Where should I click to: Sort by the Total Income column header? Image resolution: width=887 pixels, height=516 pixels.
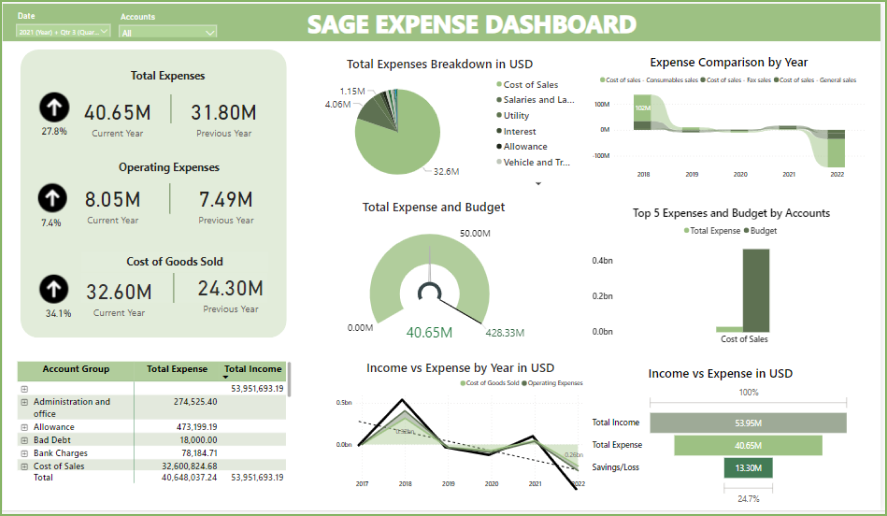point(253,369)
